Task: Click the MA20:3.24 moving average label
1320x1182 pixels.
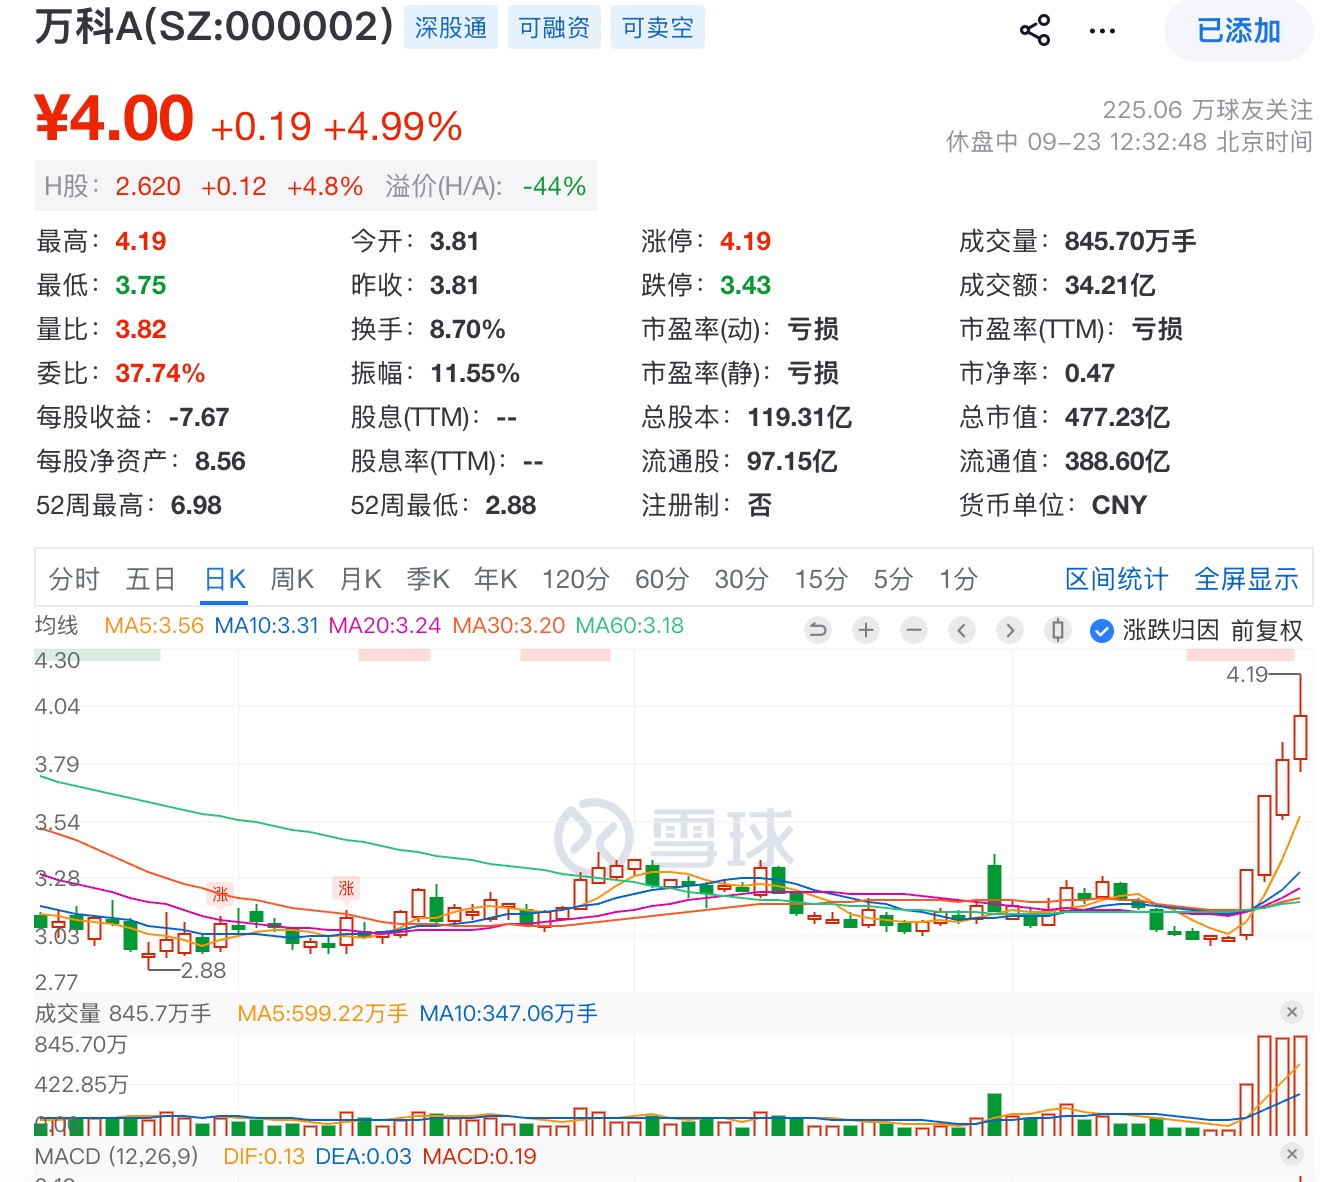Action: coord(385,626)
